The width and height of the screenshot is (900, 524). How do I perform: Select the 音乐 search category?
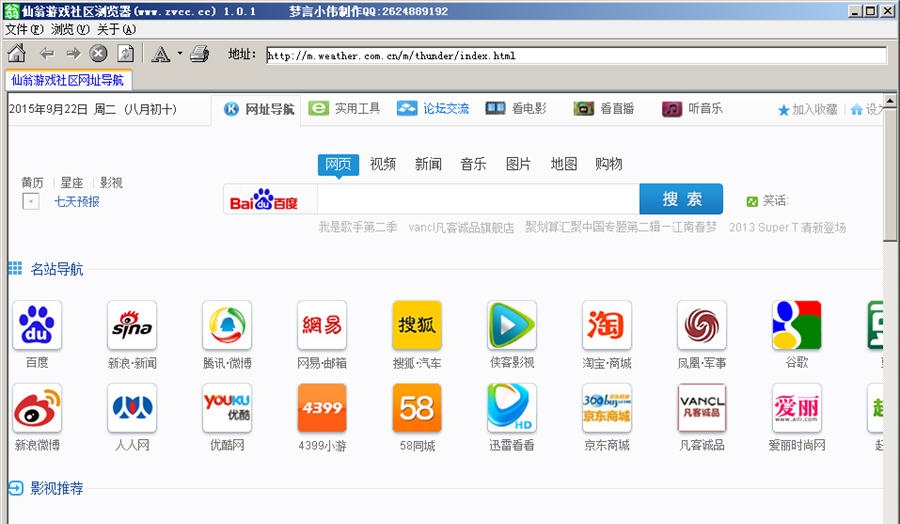tap(473, 164)
